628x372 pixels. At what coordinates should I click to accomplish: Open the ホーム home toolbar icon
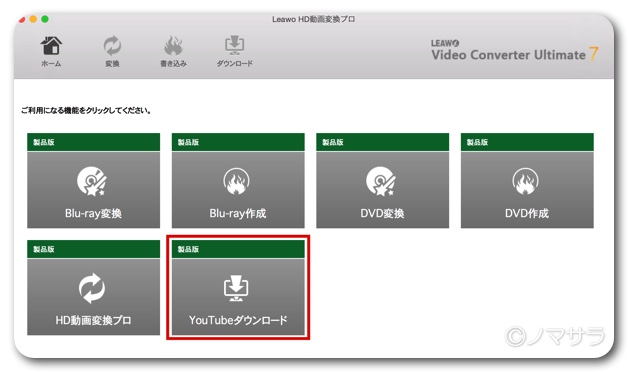click(51, 46)
